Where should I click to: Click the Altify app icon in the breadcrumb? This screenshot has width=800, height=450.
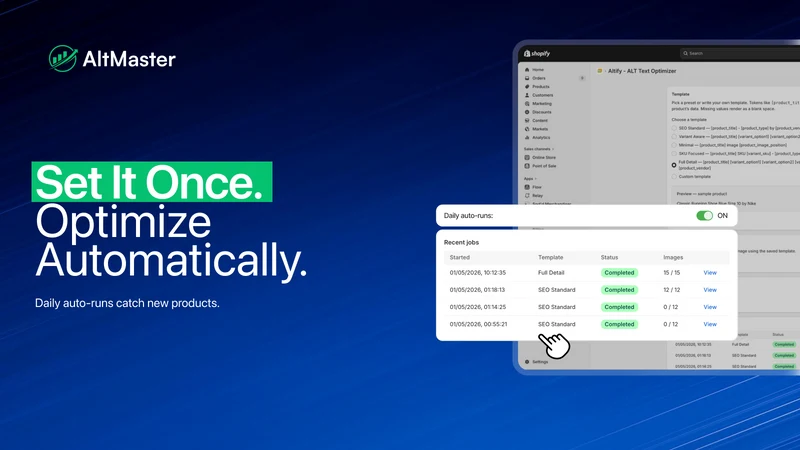click(599, 71)
